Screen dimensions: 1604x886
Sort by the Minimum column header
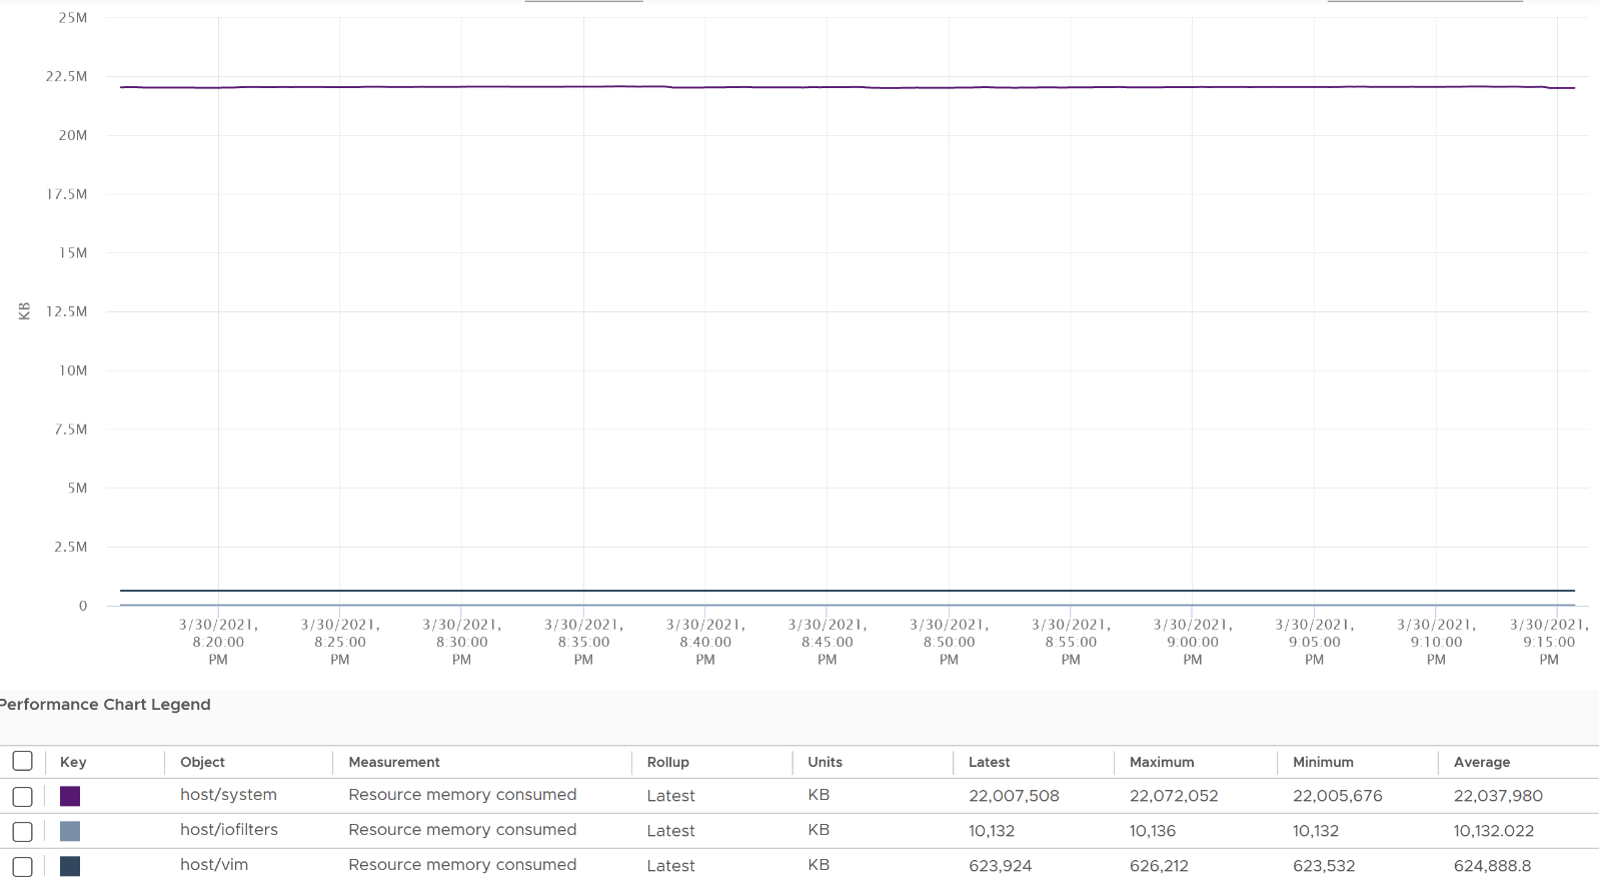point(1323,762)
